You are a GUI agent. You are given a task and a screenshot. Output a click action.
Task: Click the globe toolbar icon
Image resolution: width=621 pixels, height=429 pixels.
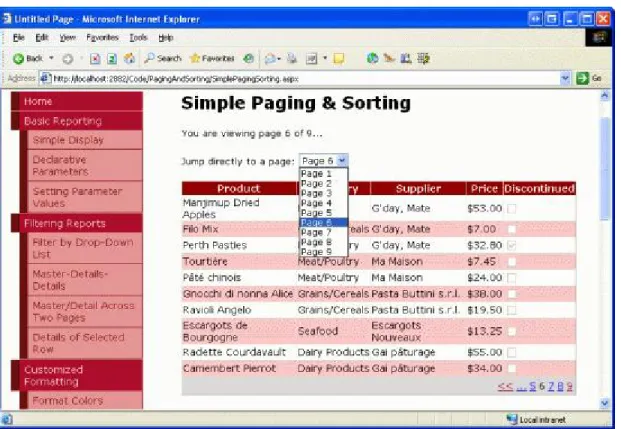tap(372, 59)
